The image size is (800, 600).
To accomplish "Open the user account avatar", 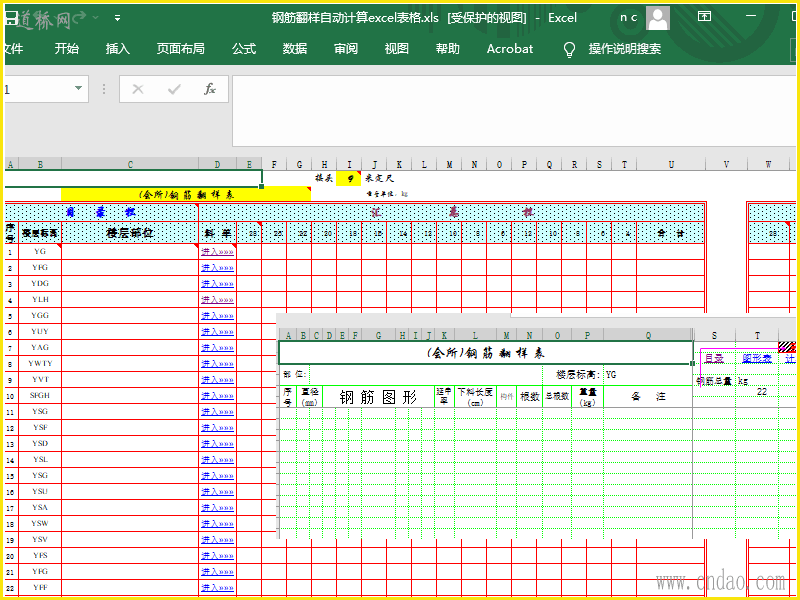I will (658, 17).
